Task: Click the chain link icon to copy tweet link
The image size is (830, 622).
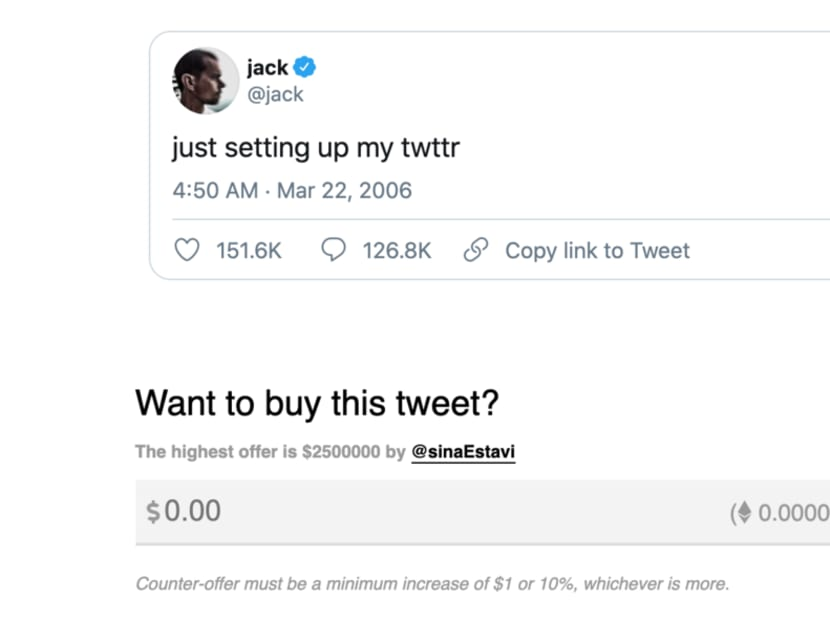Action: point(475,250)
